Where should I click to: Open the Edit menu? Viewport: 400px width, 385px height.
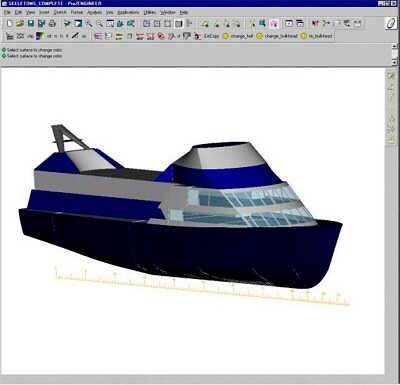pyautogui.click(x=18, y=12)
